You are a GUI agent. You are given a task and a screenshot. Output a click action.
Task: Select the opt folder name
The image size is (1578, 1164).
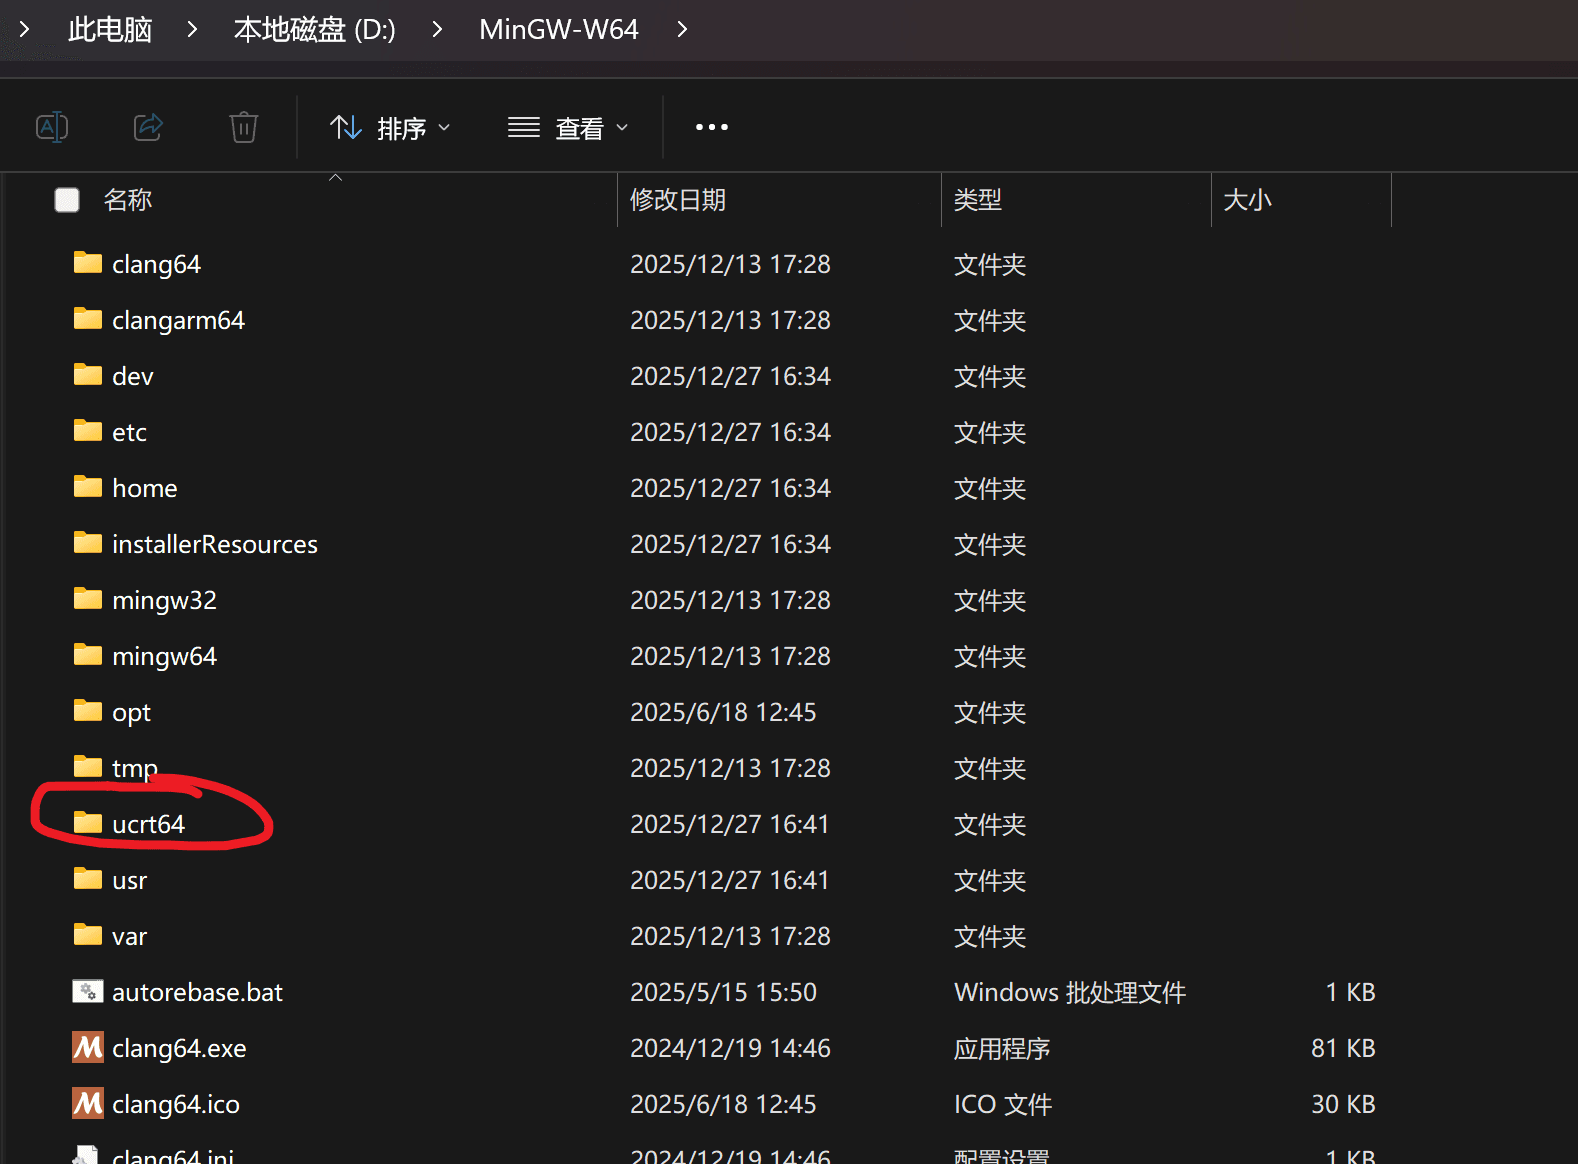(x=132, y=713)
